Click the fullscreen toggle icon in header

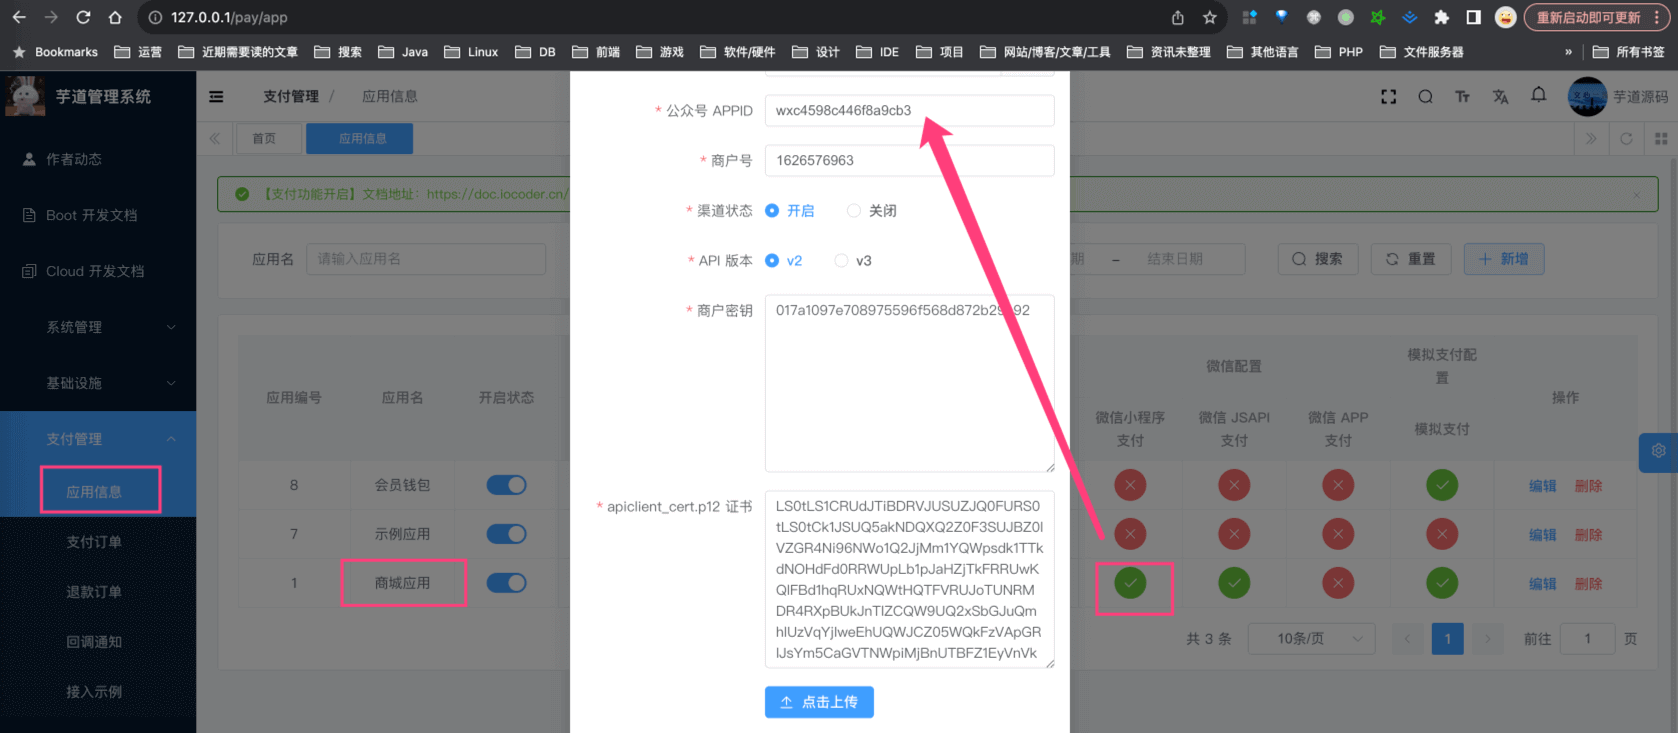[1388, 97]
